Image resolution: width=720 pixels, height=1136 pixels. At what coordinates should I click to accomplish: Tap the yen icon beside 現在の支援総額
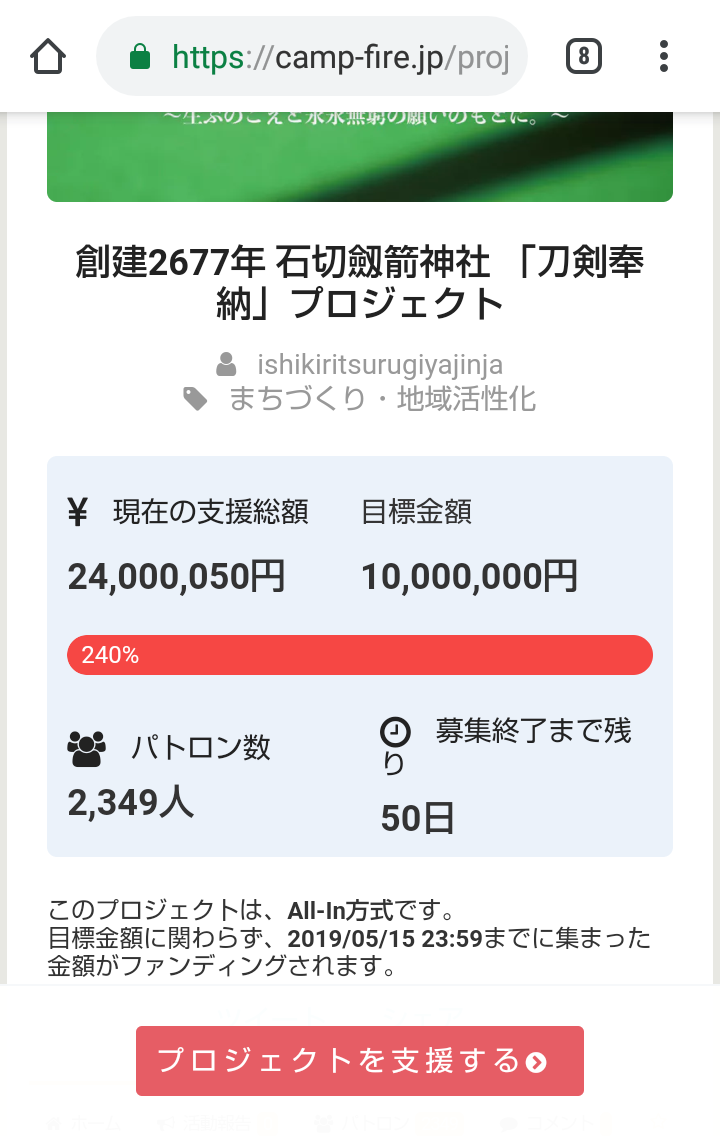coord(78,513)
